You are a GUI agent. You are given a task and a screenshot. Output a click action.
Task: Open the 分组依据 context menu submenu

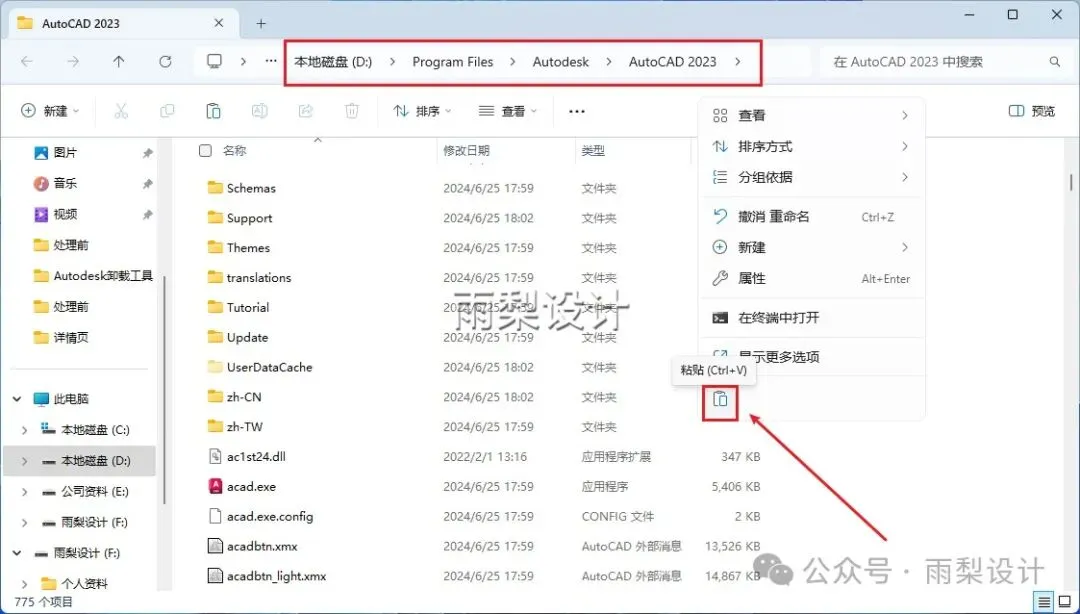(x=811, y=177)
